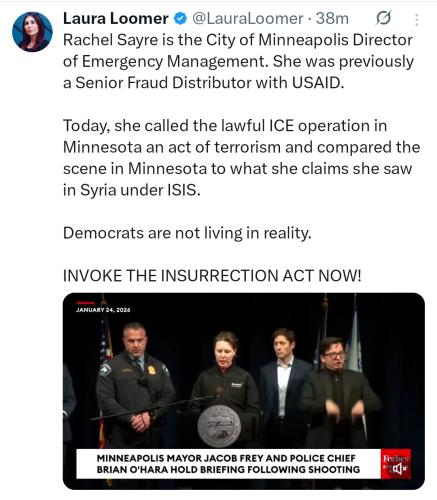The width and height of the screenshot is (437, 500).
Task: Click 'Democrats are not living in reality' line
Action: click(x=187, y=233)
